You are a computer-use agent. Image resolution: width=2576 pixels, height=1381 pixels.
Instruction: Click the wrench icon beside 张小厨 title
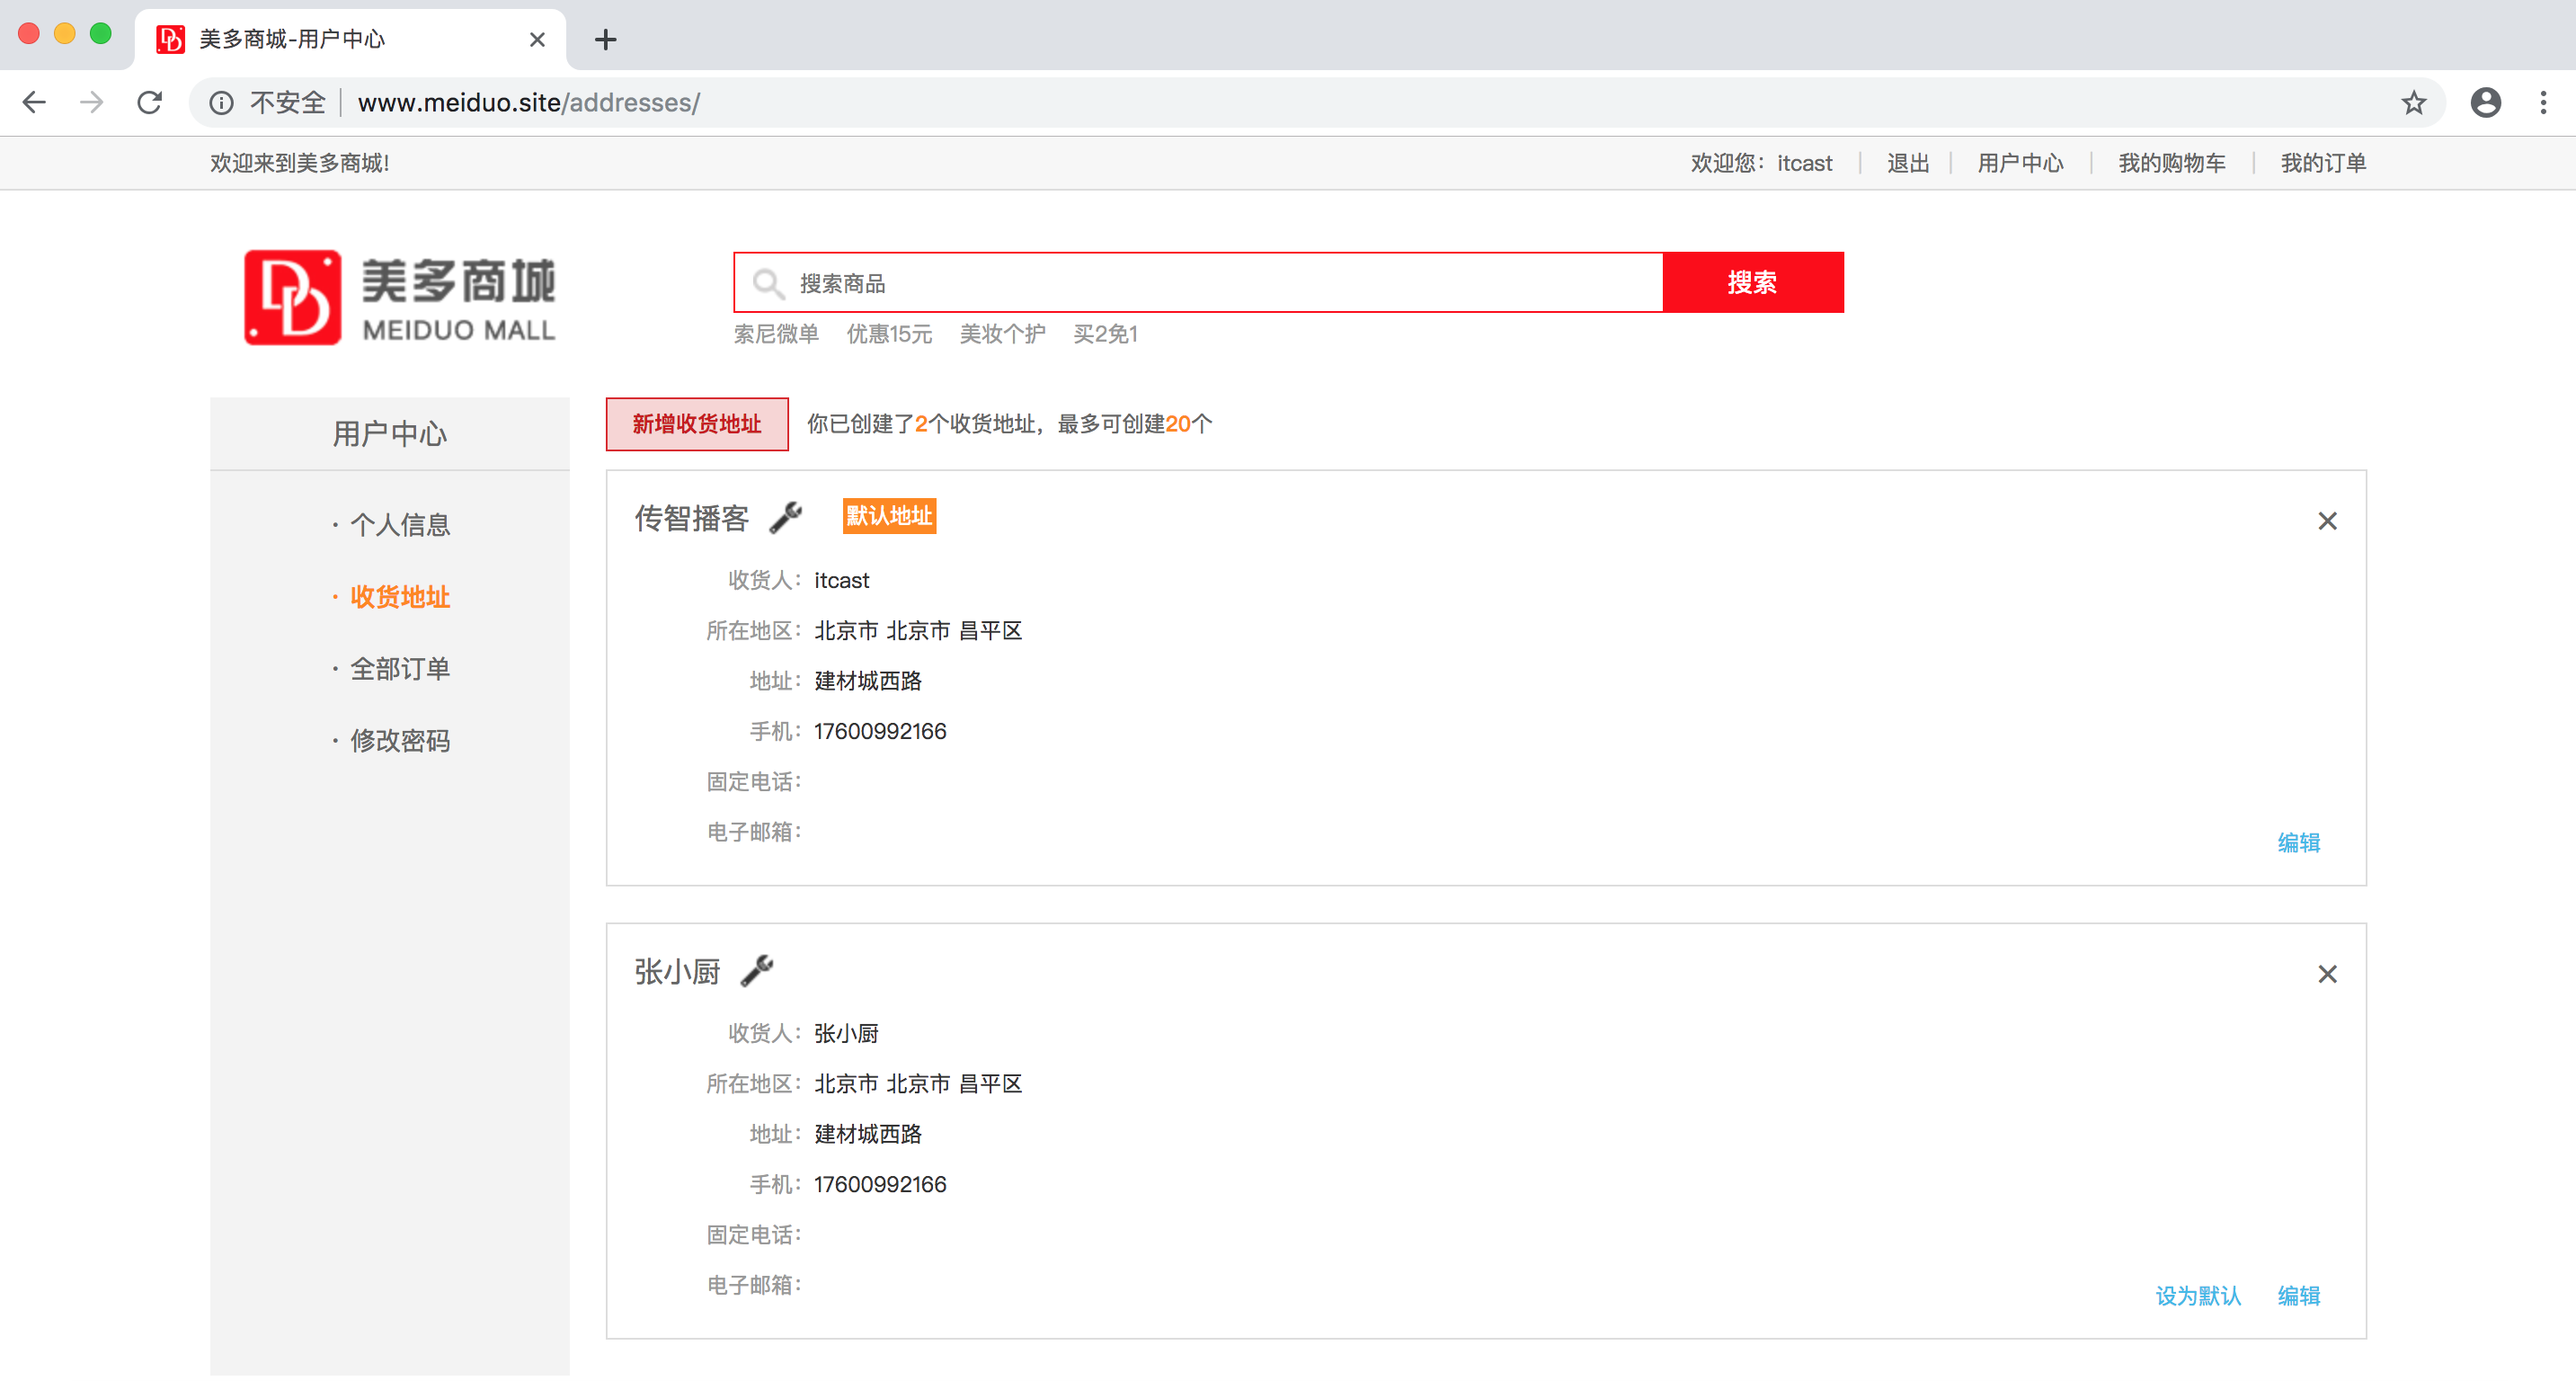(757, 970)
